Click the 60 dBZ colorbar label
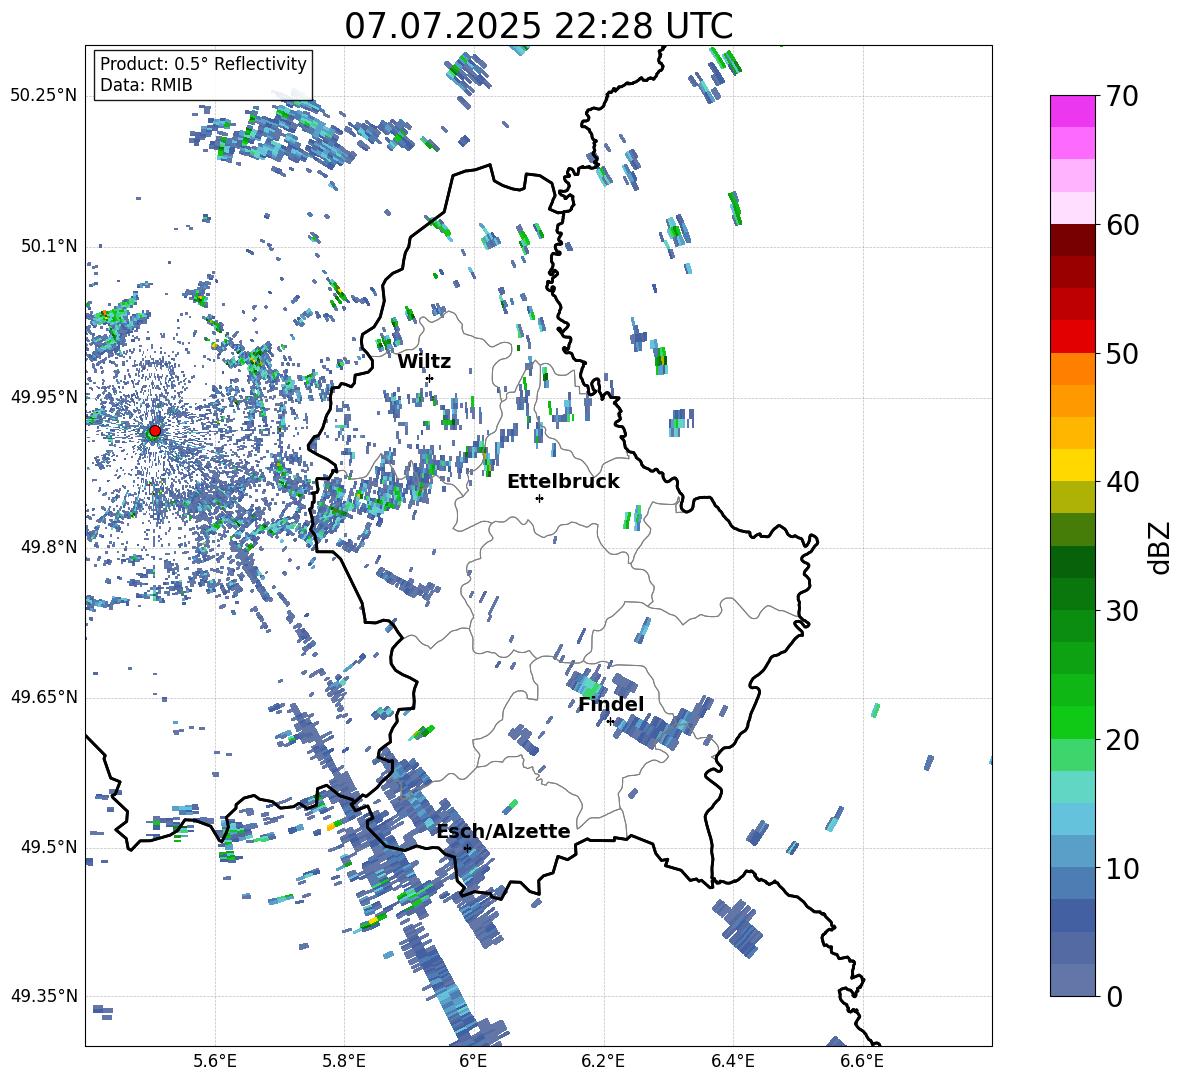This screenshot has height=1081, width=1184. pyautogui.click(x=1121, y=225)
